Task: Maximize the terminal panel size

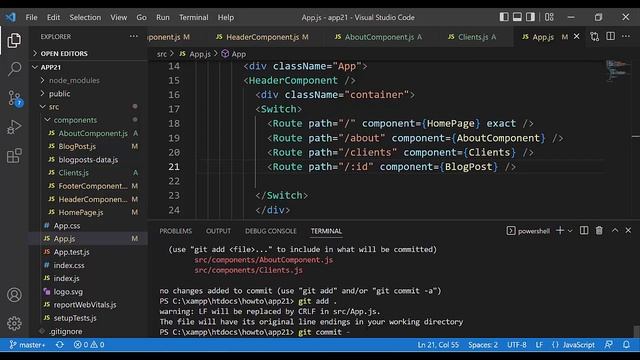Action: (x=615, y=231)
